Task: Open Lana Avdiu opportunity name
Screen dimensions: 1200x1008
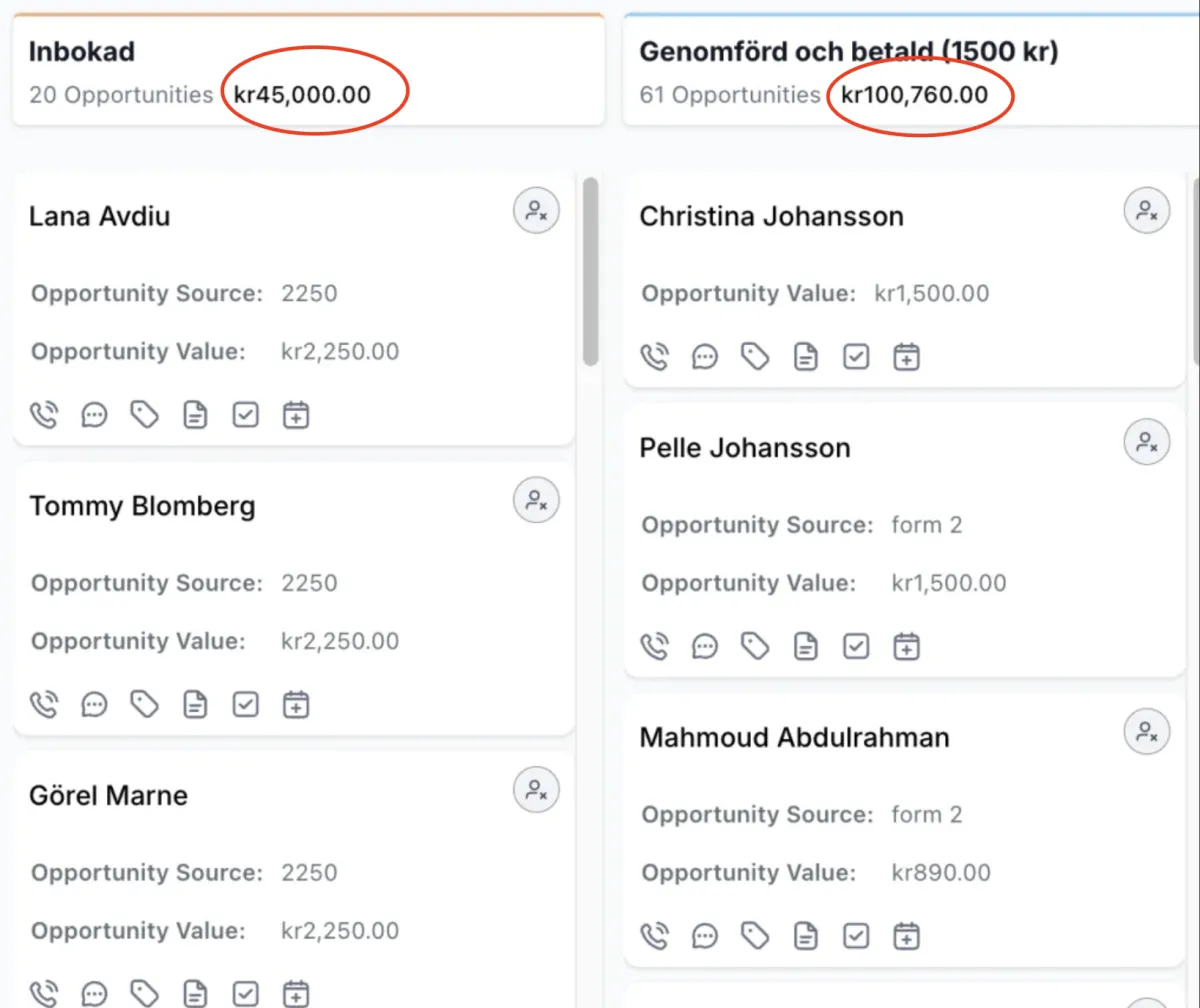Action: coord(99,217)
